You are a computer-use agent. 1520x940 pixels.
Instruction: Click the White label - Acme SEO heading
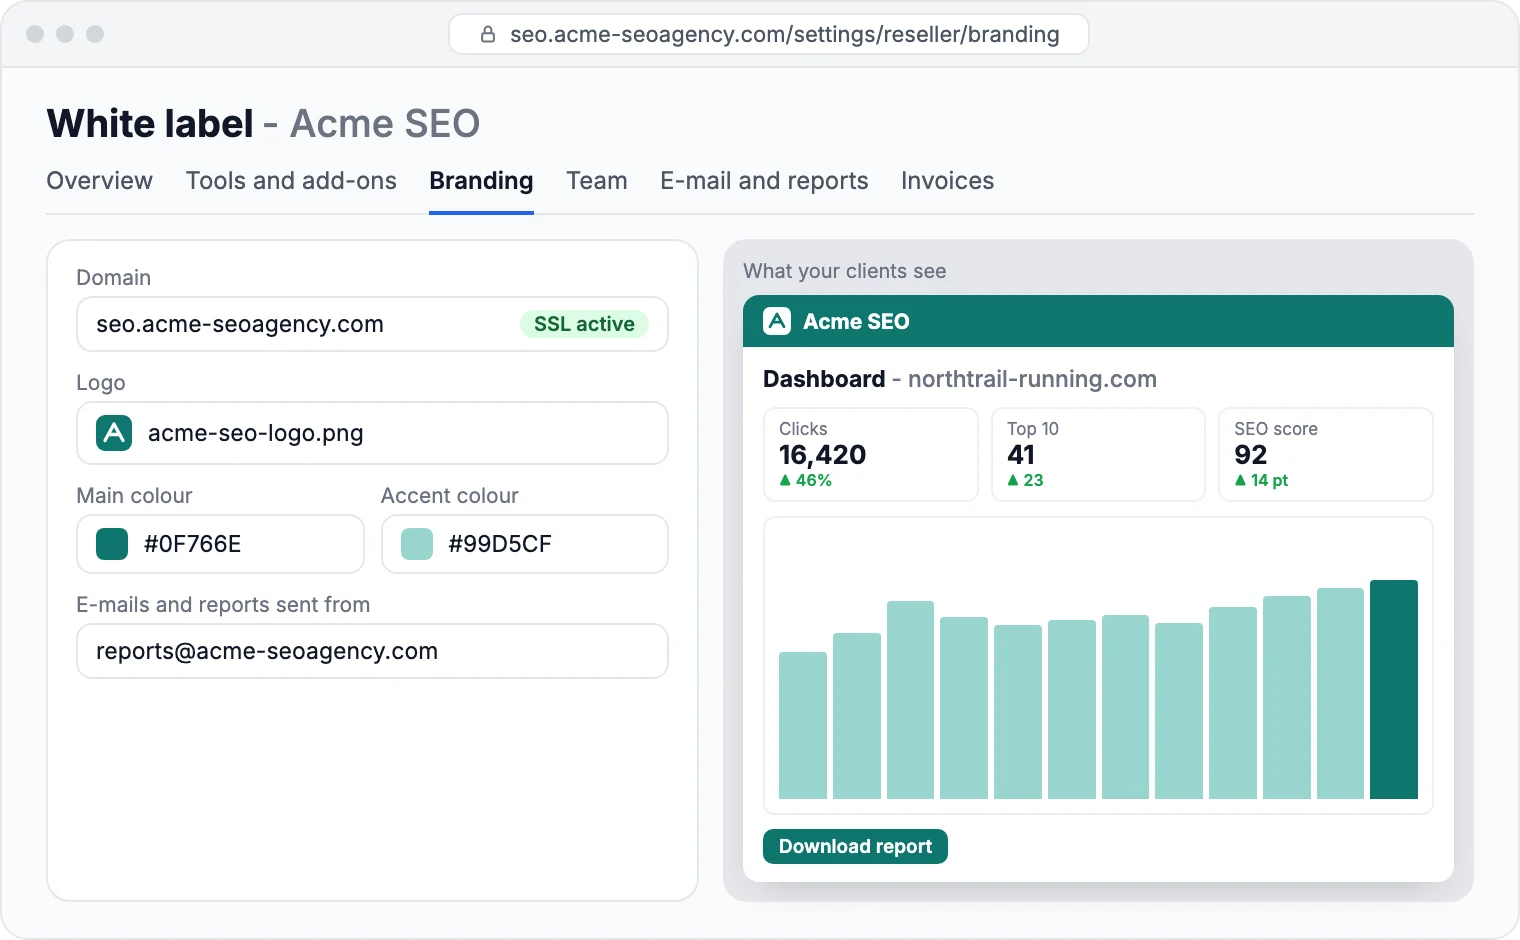click(x=263, y=124)
